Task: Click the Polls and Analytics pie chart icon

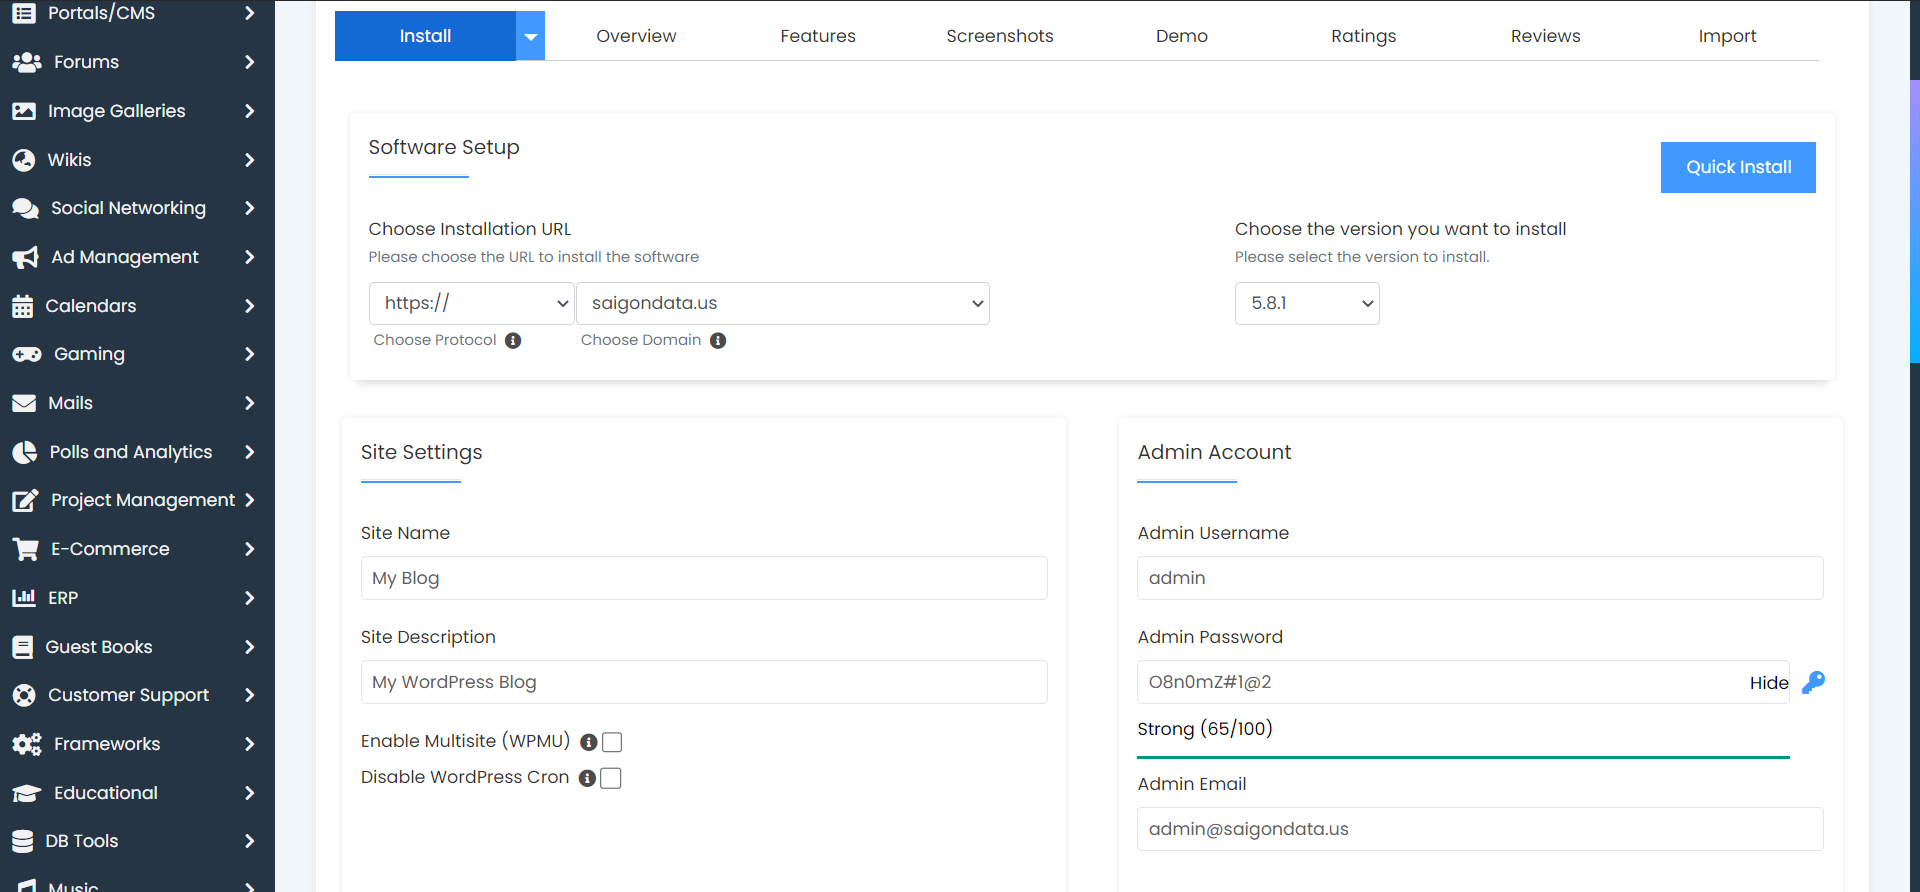Action: click(x=24, y=452)
